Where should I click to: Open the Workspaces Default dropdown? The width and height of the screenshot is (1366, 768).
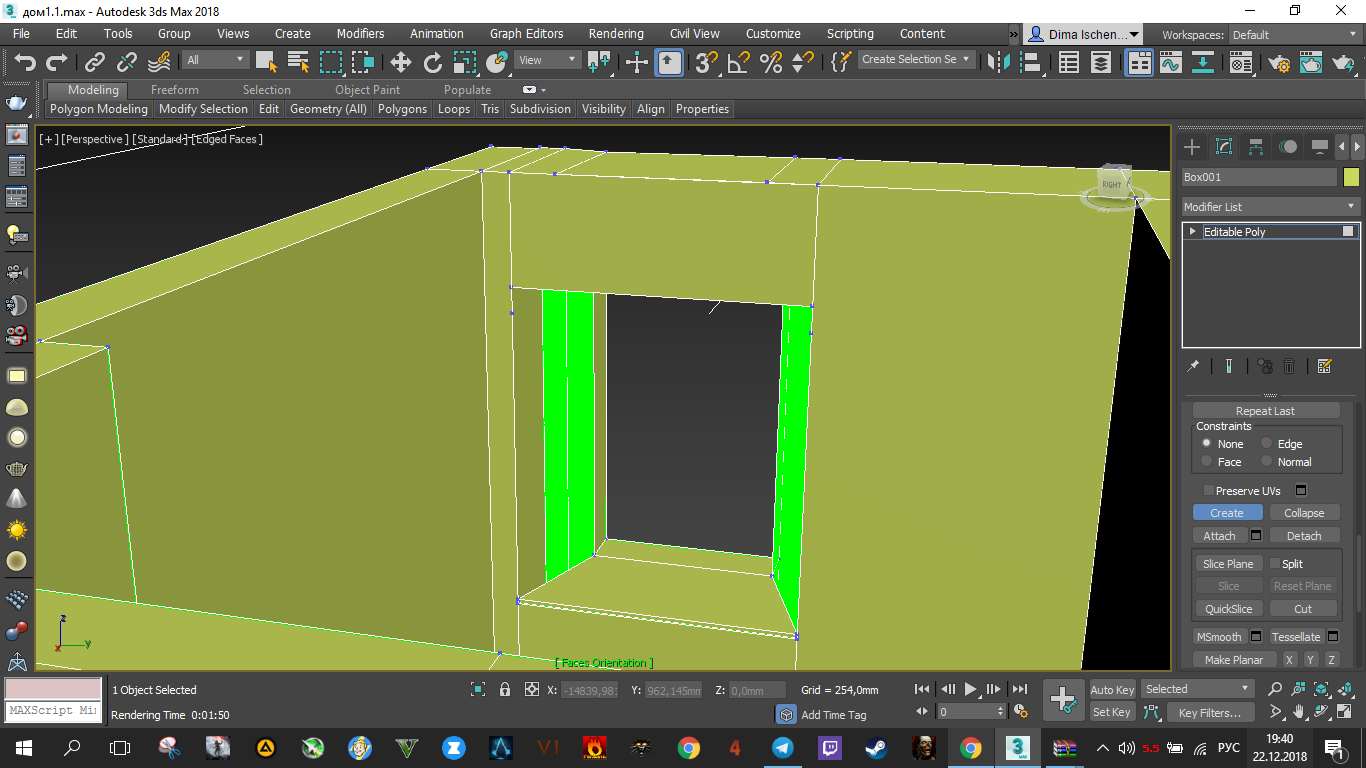pos(1294,35)
